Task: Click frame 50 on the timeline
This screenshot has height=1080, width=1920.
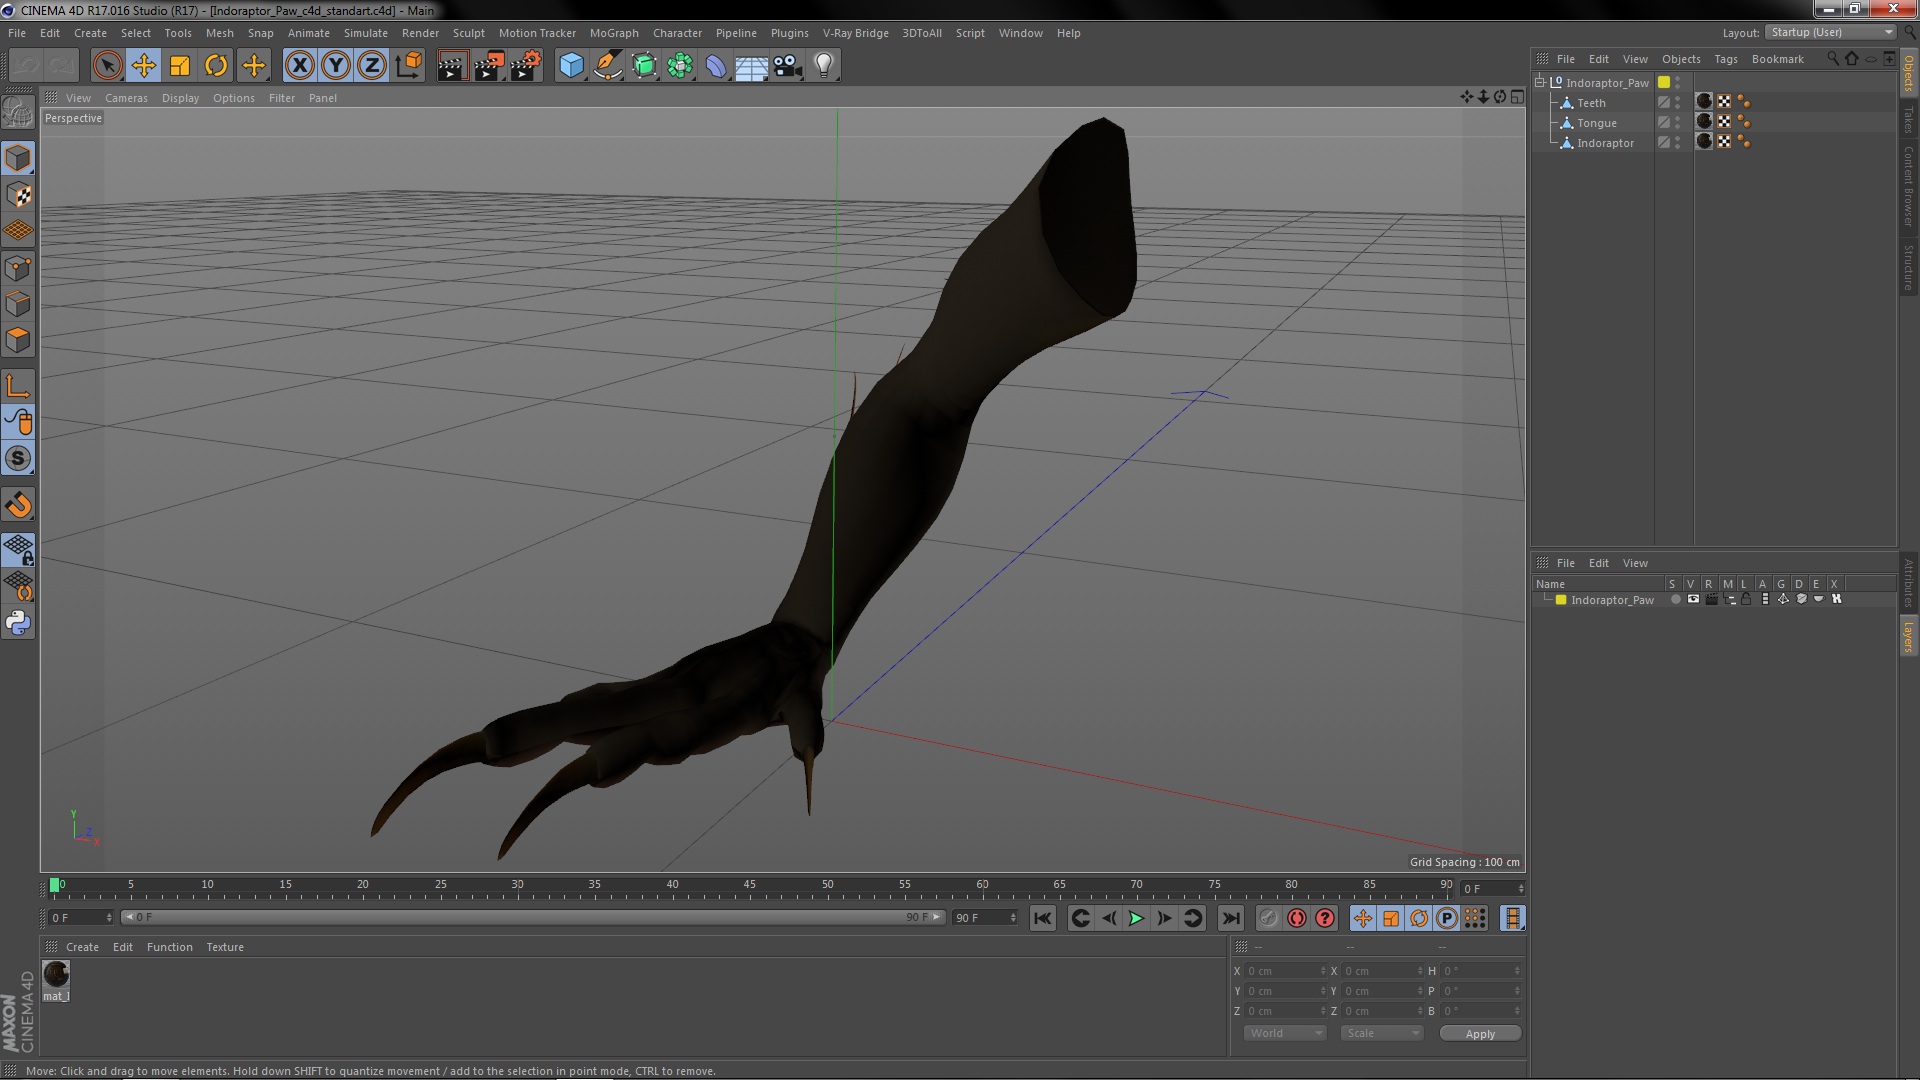Action: coord(828,886)
